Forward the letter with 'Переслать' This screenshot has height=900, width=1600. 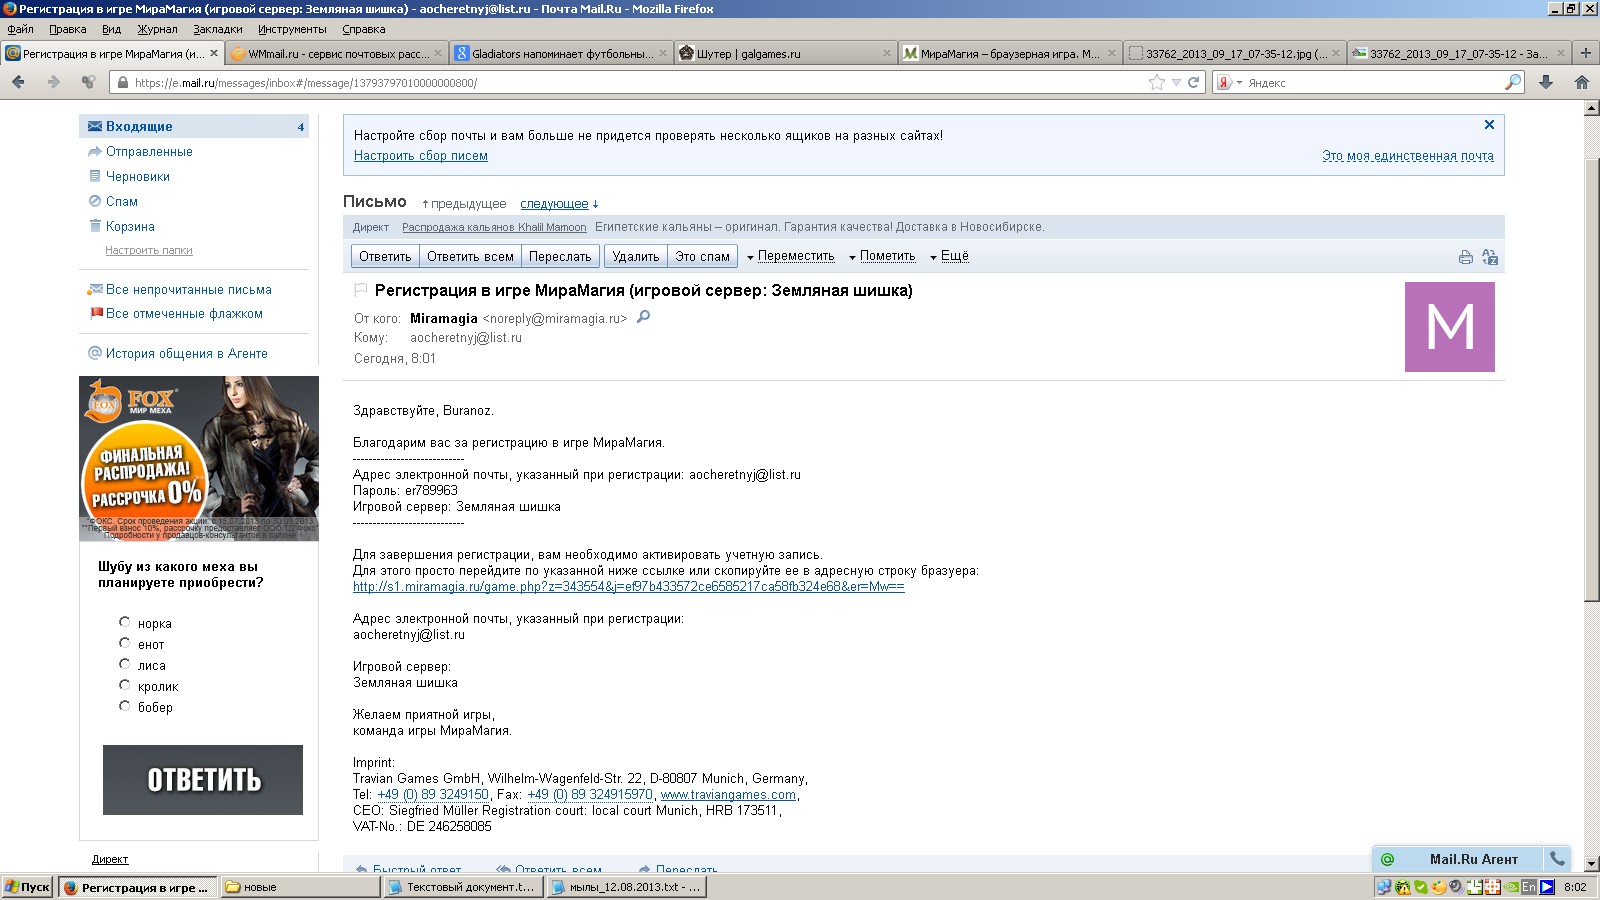point(560,257)
